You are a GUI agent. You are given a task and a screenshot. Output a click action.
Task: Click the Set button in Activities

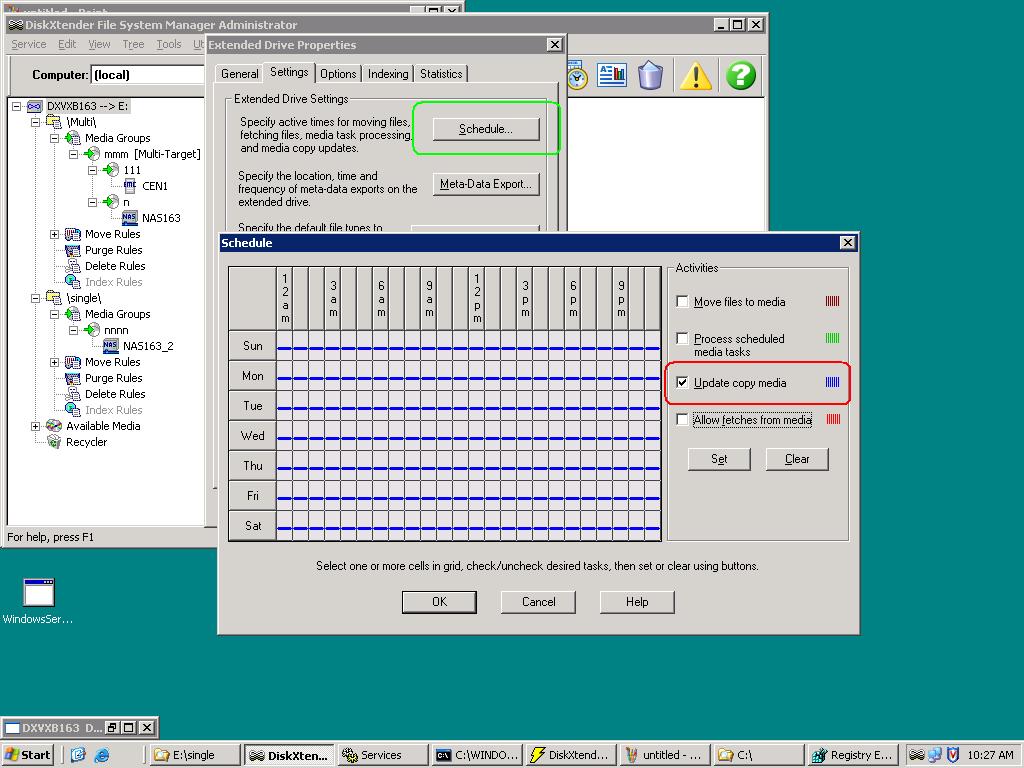point(719,458)
